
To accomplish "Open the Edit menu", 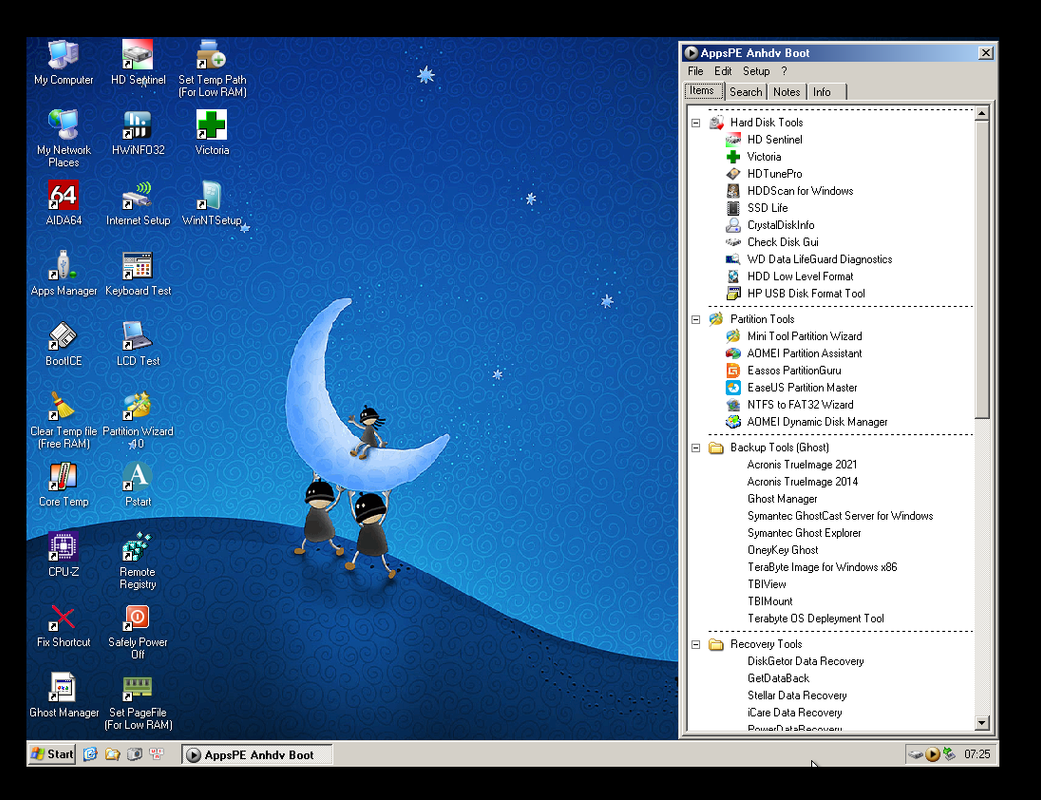I will [722, 71].
